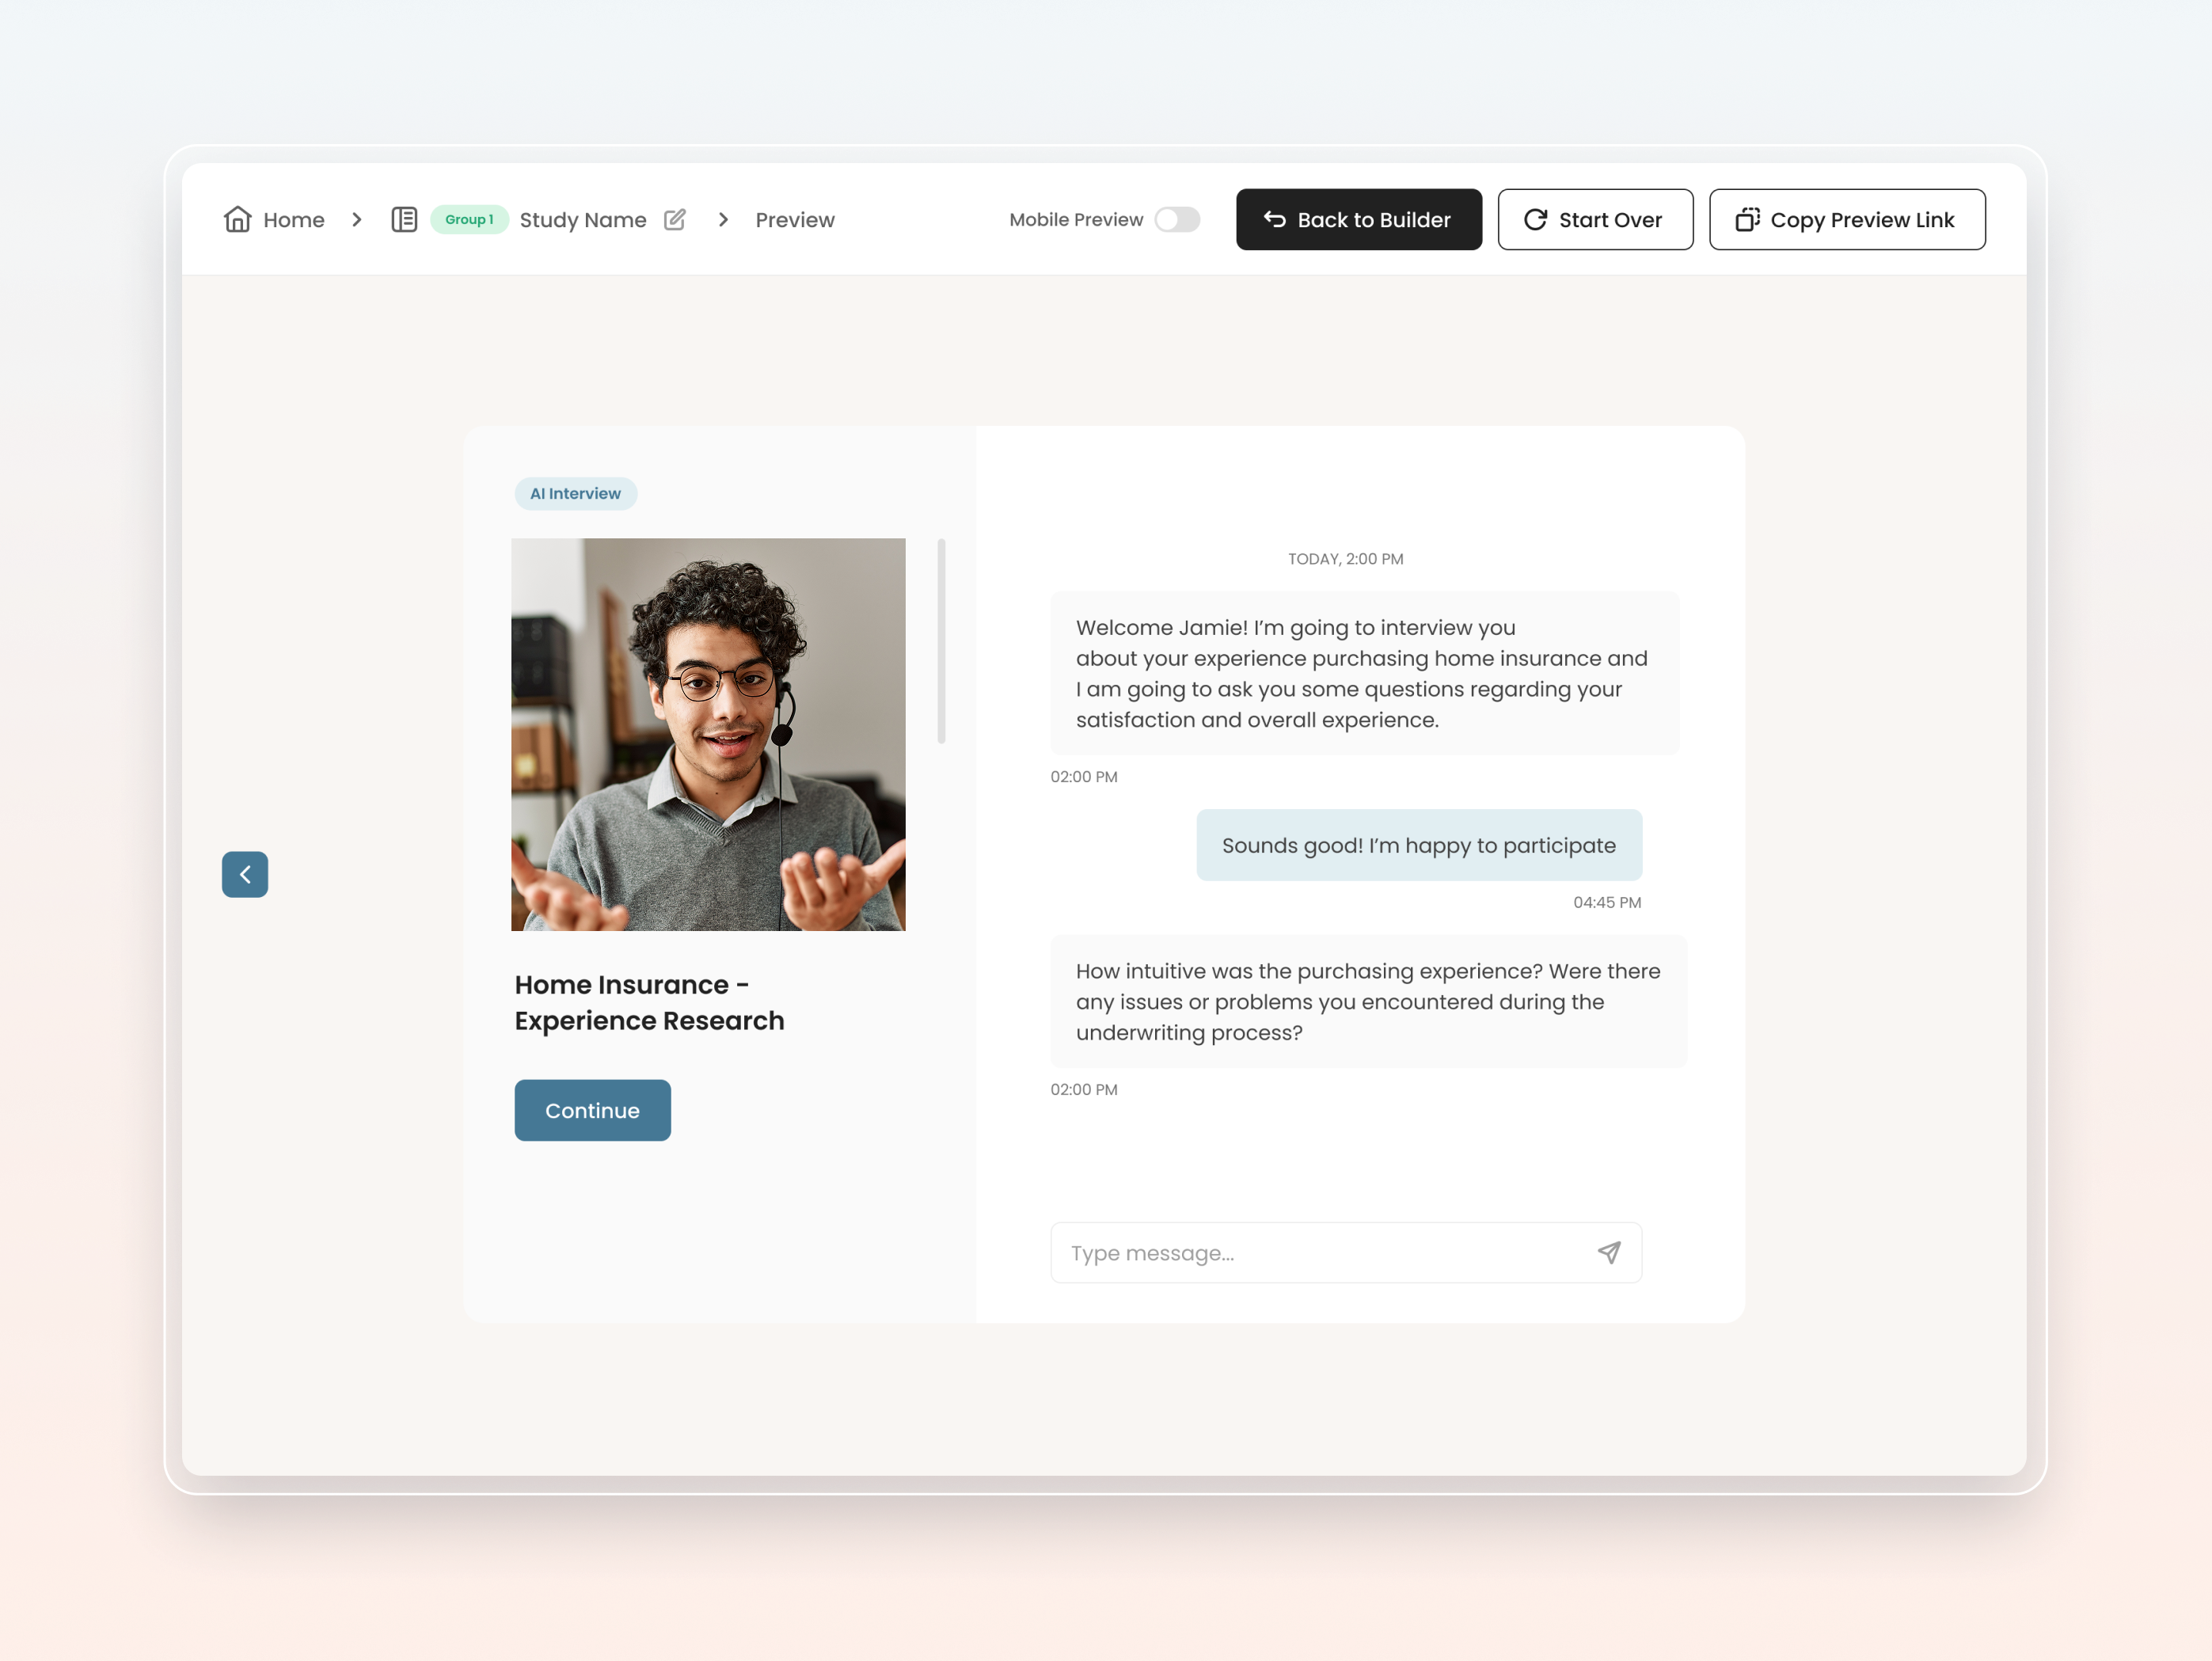2212x1661 pixels.
Task: Select the Study Name breadcrumb
Action: pyautogui.click(x=582, y=220)
